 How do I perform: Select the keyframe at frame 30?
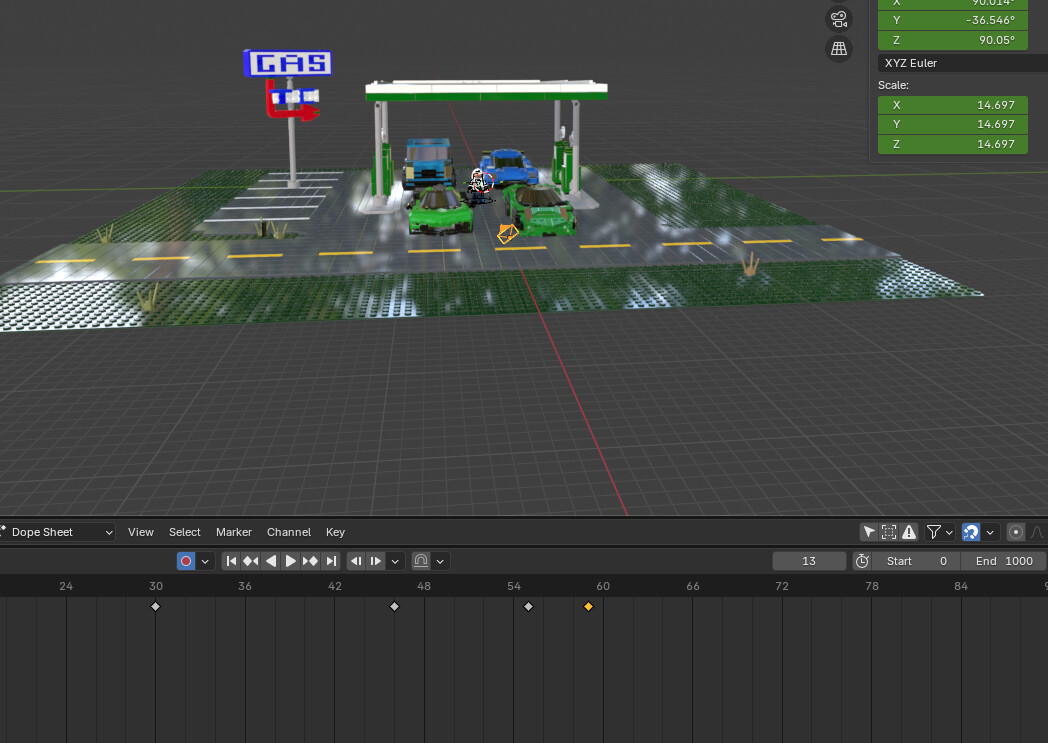point(156,607)
